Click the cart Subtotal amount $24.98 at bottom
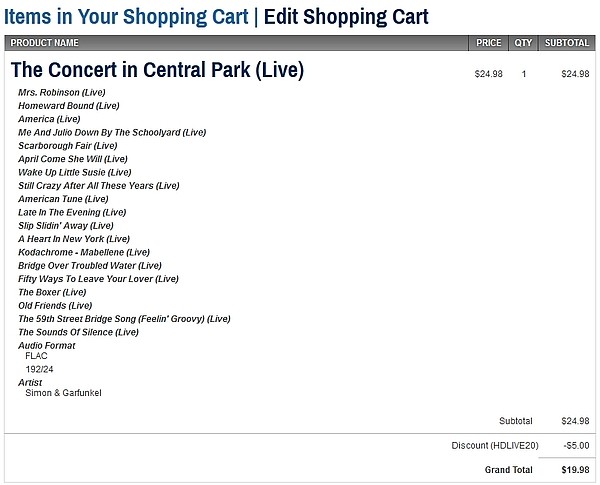600x485 pixels. pos(575,421)
